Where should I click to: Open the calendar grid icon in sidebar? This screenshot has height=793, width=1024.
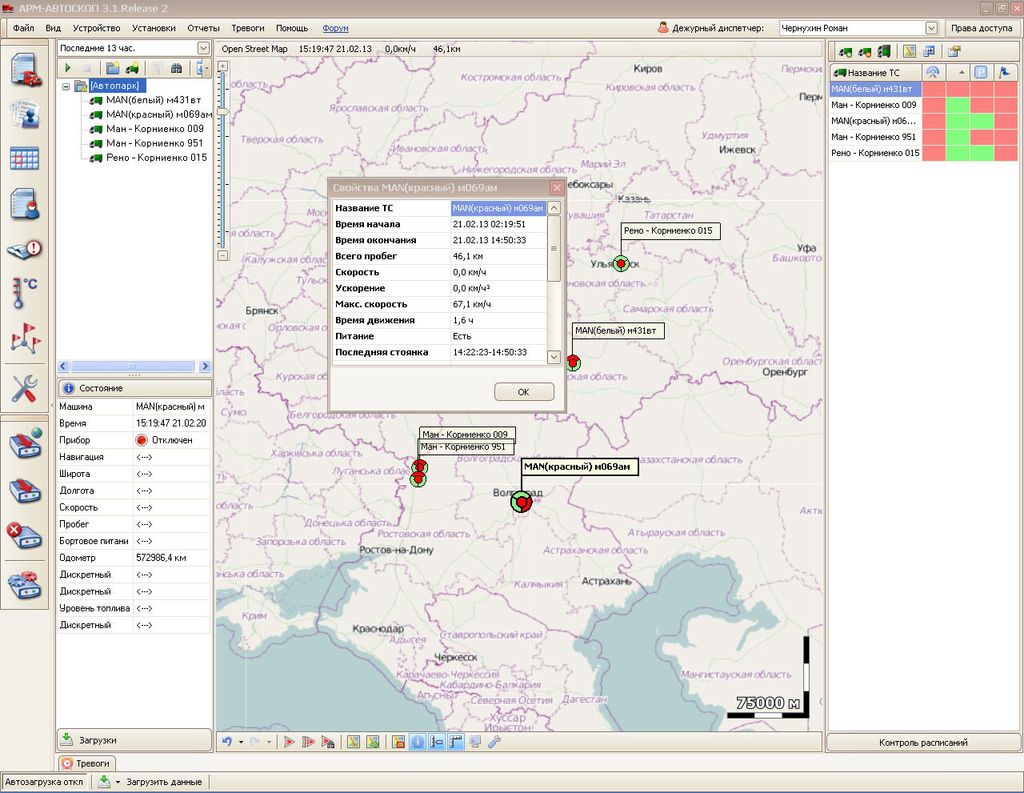(x=25, y=159)
